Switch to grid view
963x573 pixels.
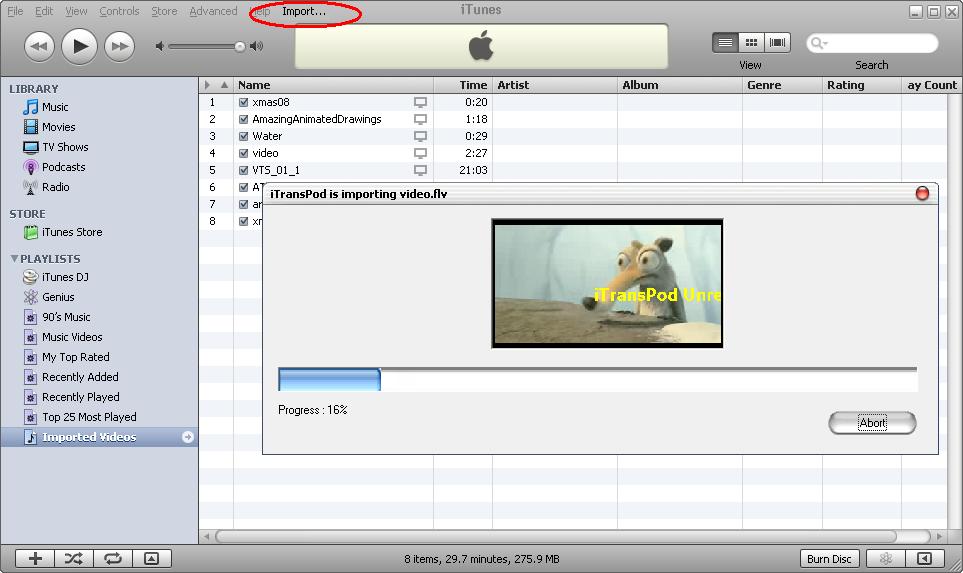click(x=751, y=42)
